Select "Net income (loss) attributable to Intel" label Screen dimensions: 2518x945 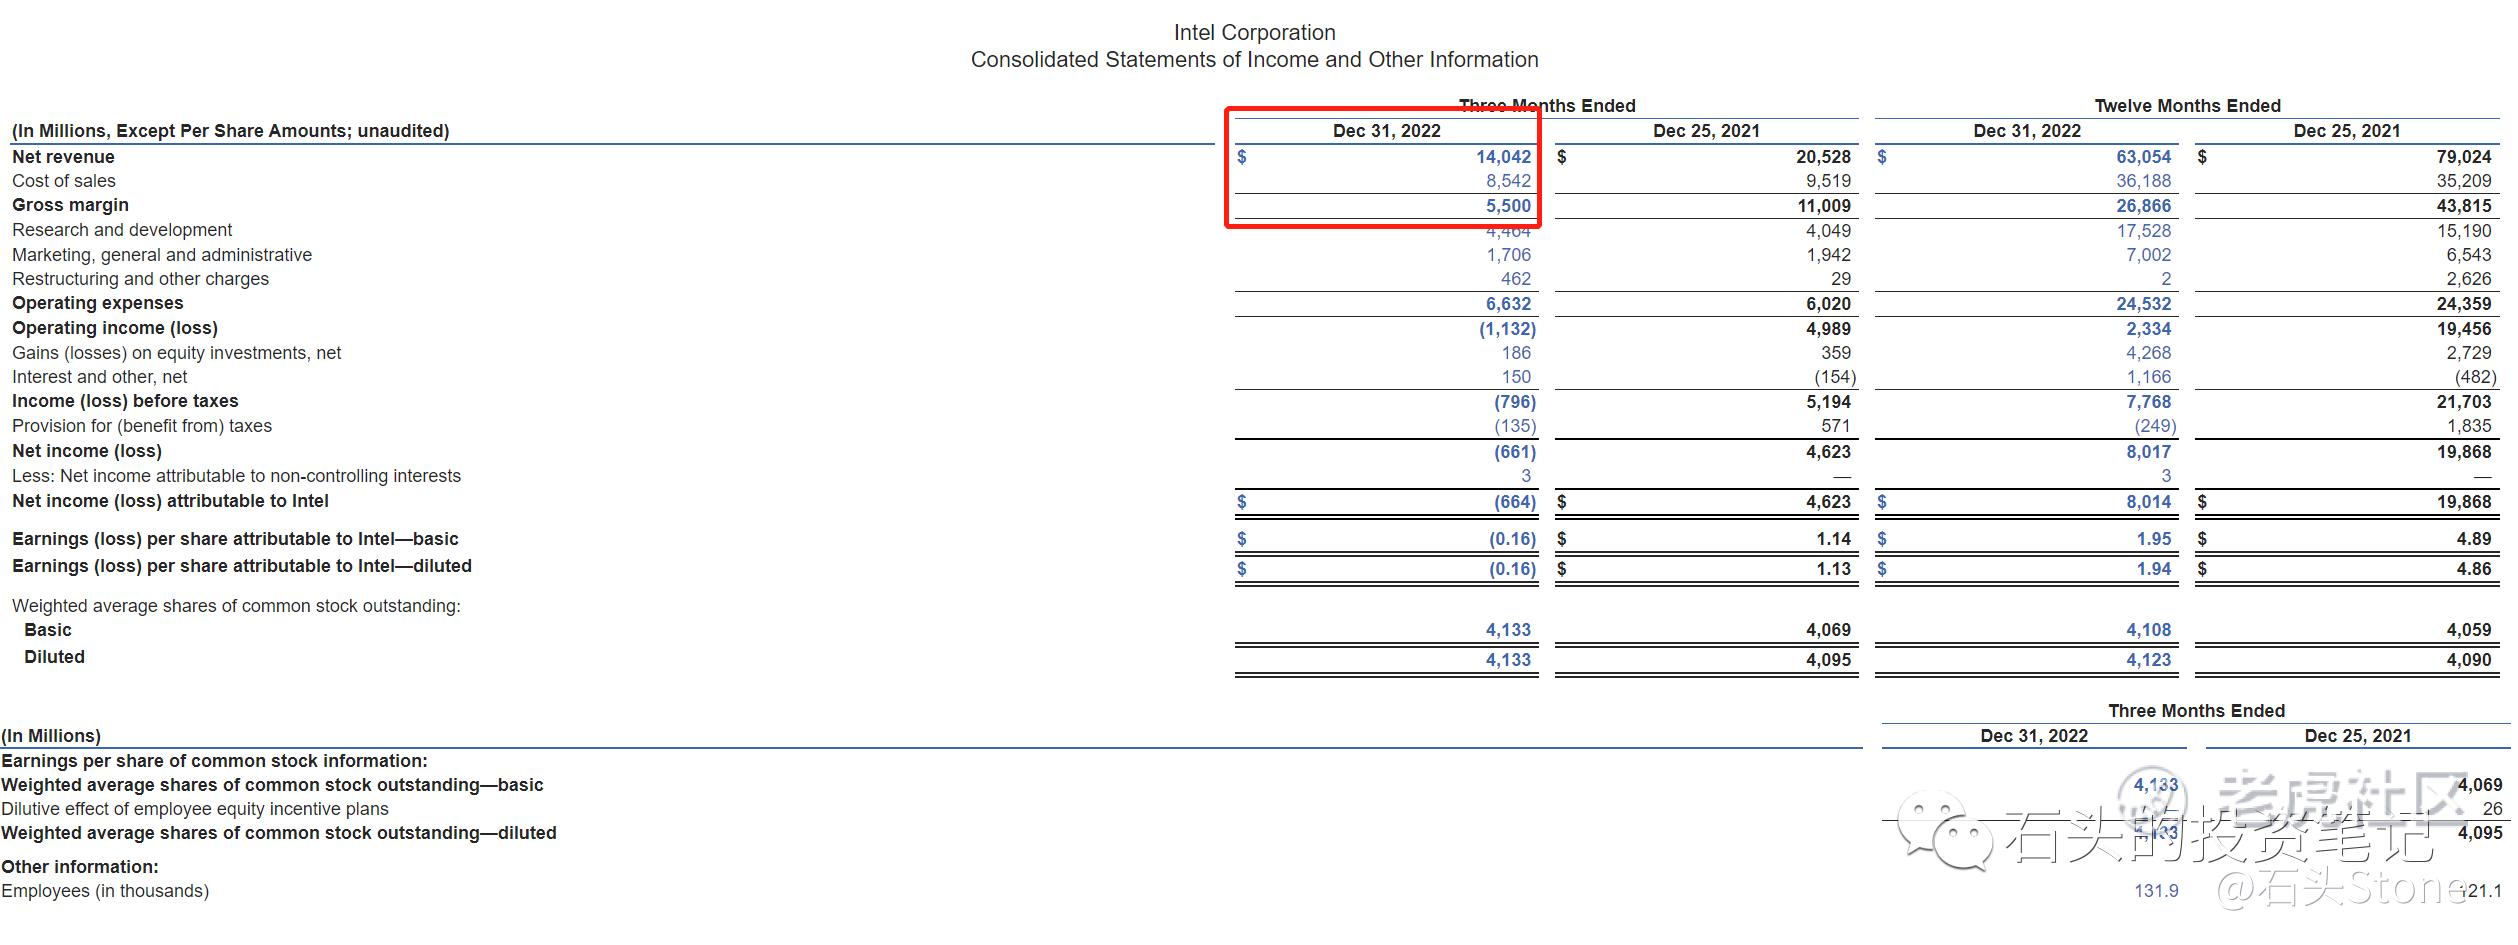170,501
